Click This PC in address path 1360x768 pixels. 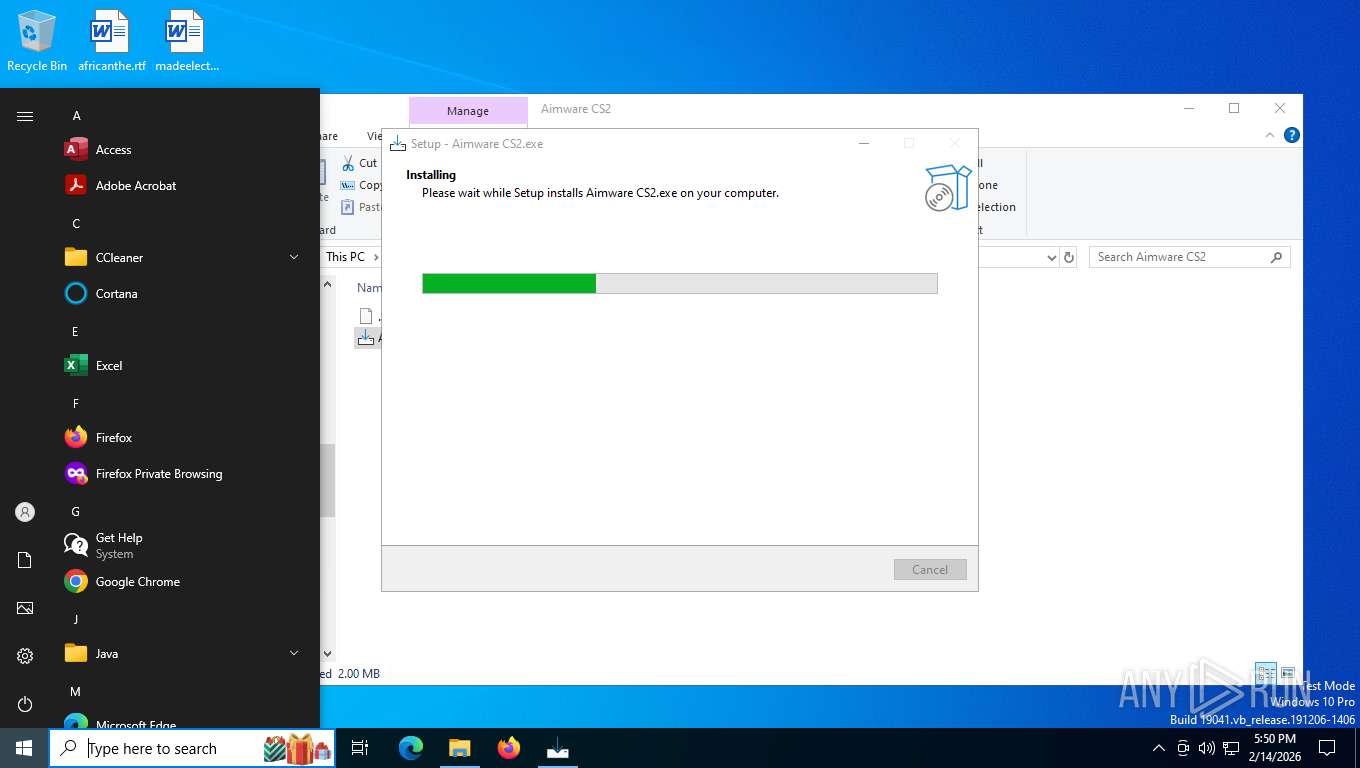345,257
